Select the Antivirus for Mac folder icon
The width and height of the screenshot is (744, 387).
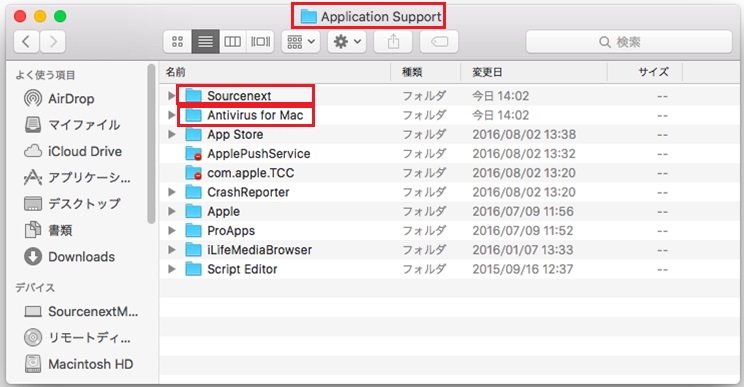tap(193, 115)
